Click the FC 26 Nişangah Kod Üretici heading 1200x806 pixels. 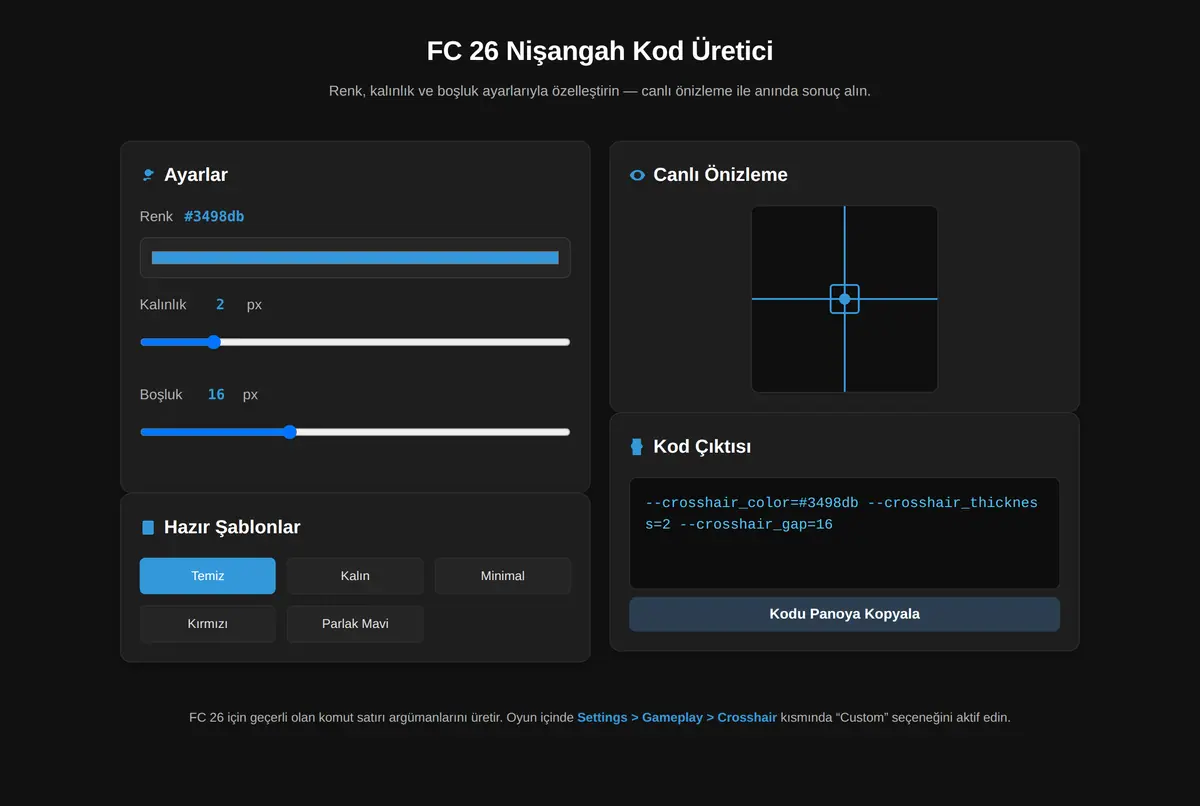coord(600,51)
